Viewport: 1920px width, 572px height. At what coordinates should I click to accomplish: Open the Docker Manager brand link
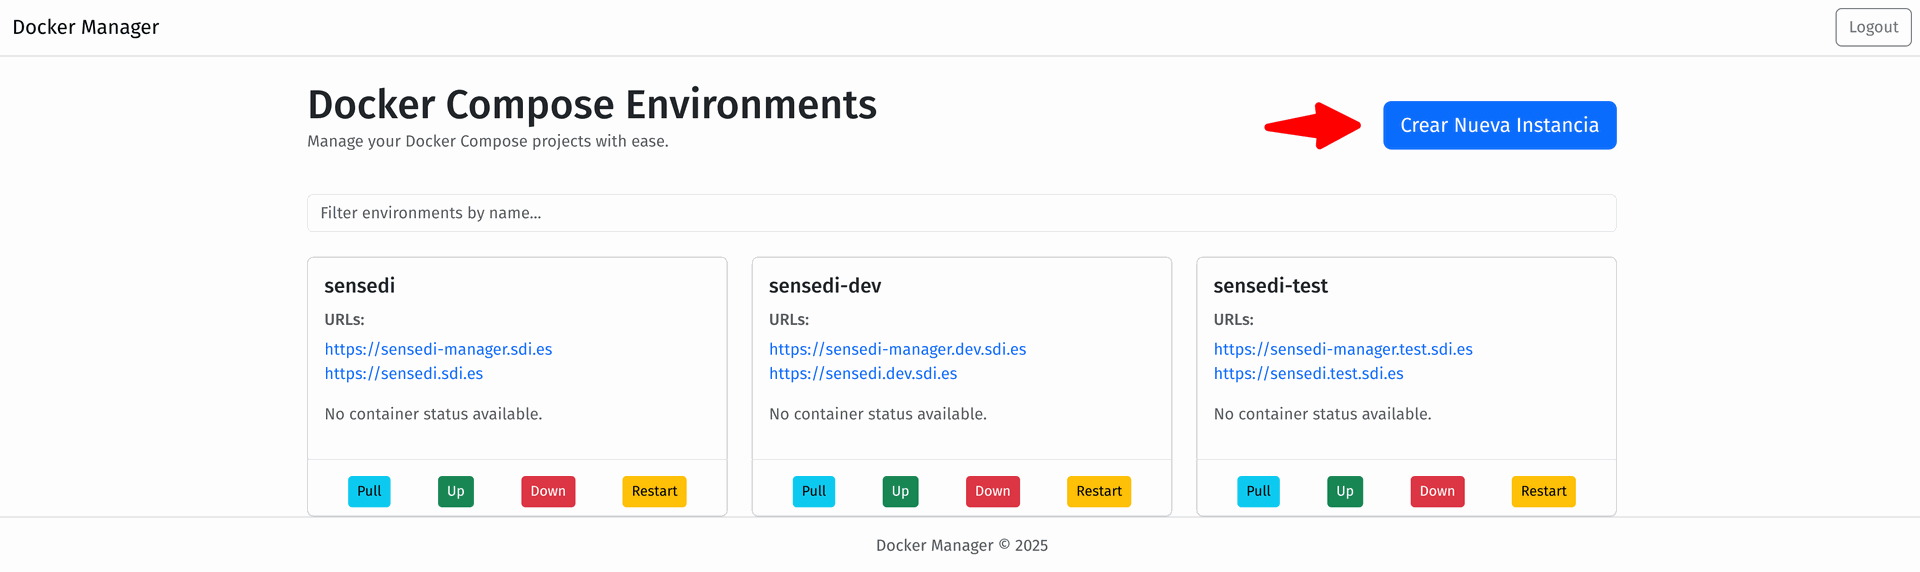click(86, 27)
